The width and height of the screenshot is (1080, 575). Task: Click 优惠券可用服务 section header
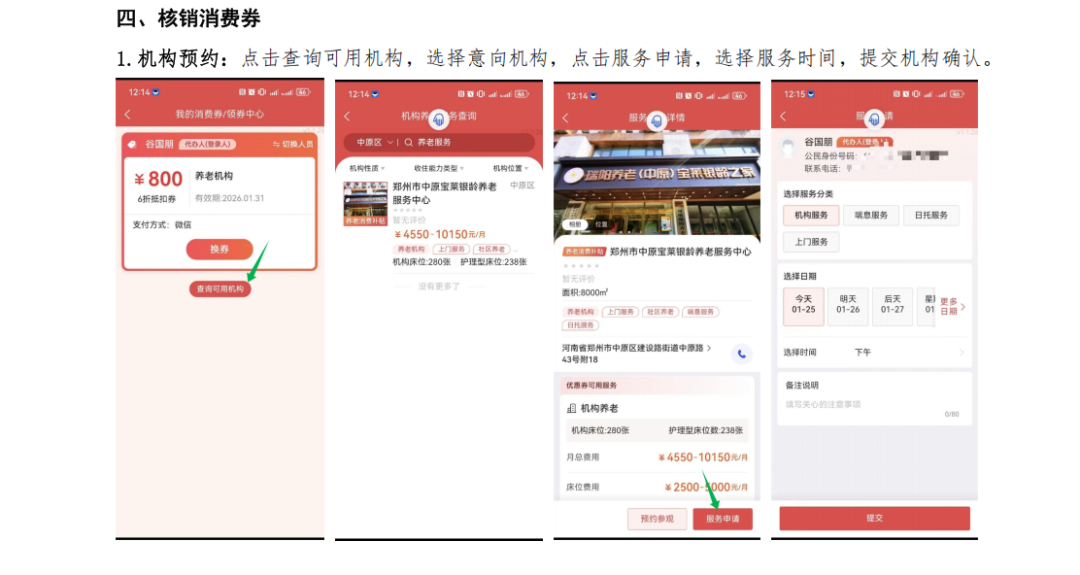click(591, 386)
